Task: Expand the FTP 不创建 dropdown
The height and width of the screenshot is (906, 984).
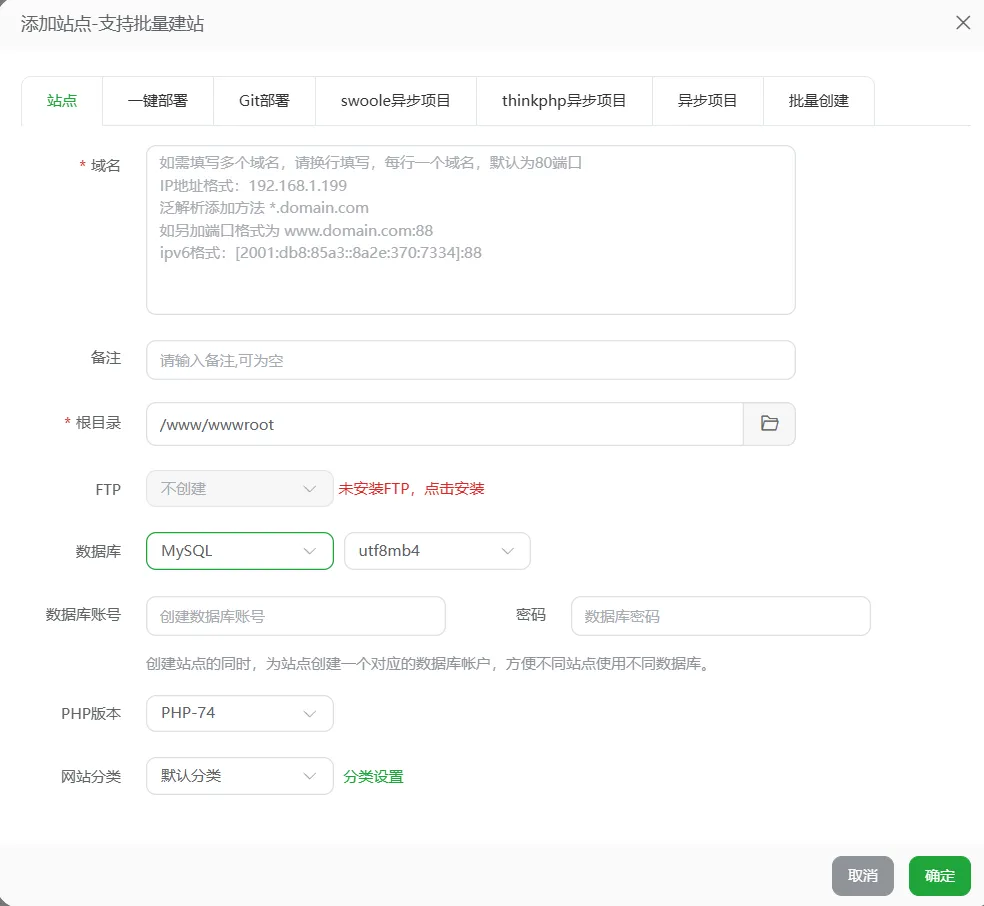Action: pos(240,489)
